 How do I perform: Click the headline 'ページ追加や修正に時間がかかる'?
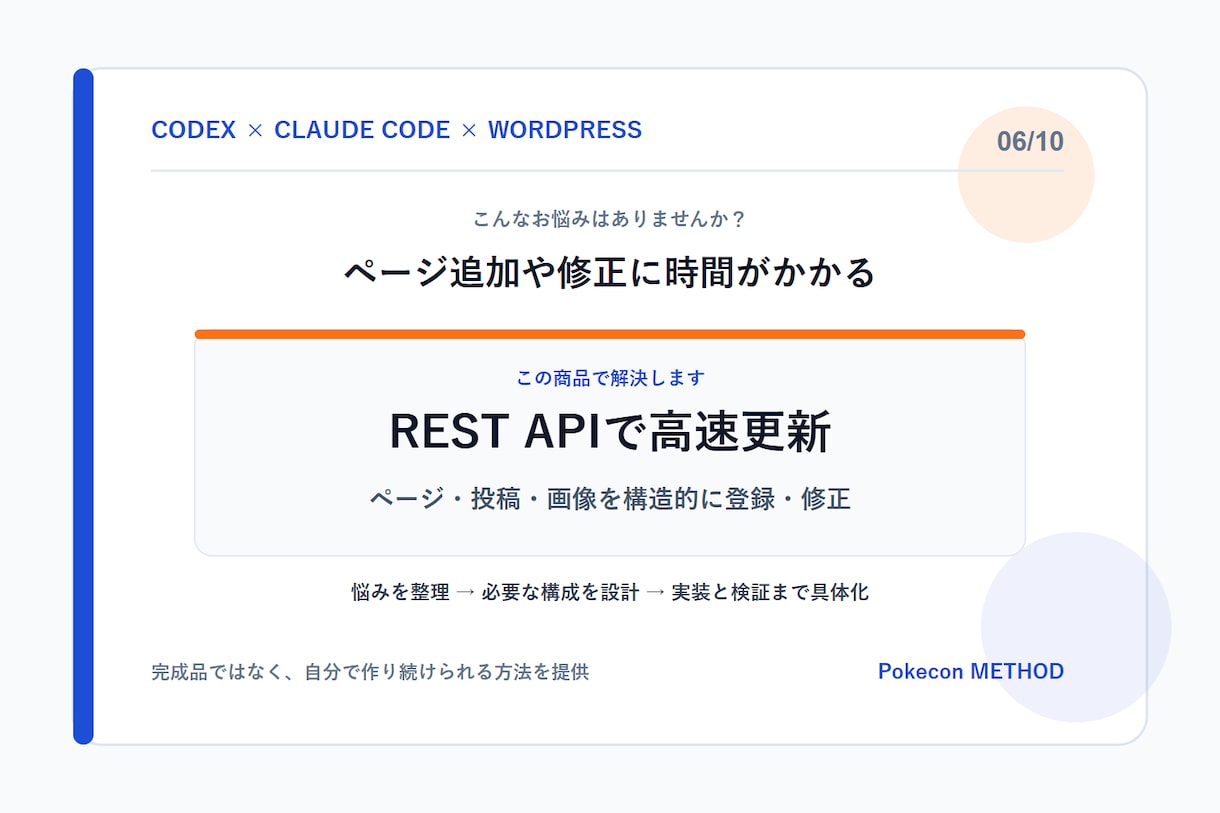(610, 271)
